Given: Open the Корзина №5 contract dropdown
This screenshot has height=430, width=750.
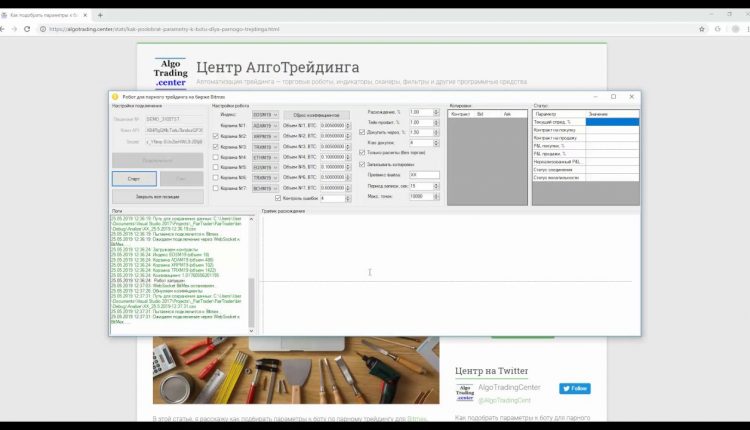Looking at the screenshot, I should click(x=265, y=167).
